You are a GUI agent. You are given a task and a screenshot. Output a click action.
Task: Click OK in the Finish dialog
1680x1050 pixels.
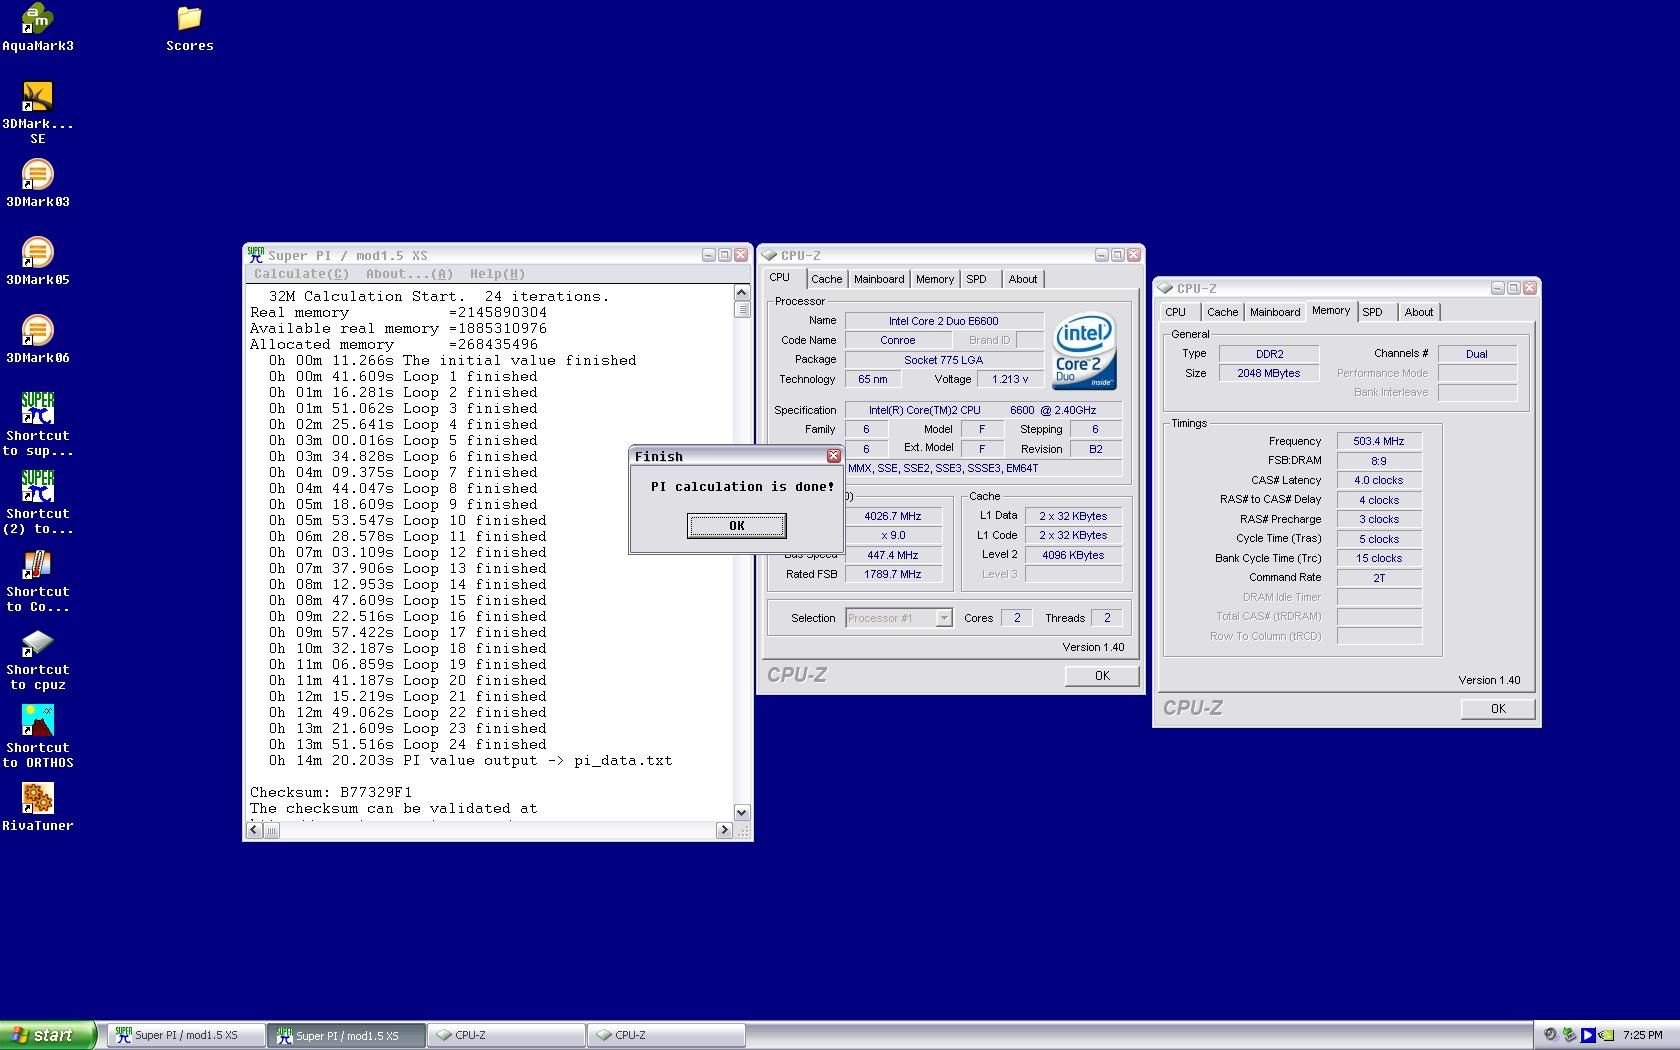click(736, 526)
